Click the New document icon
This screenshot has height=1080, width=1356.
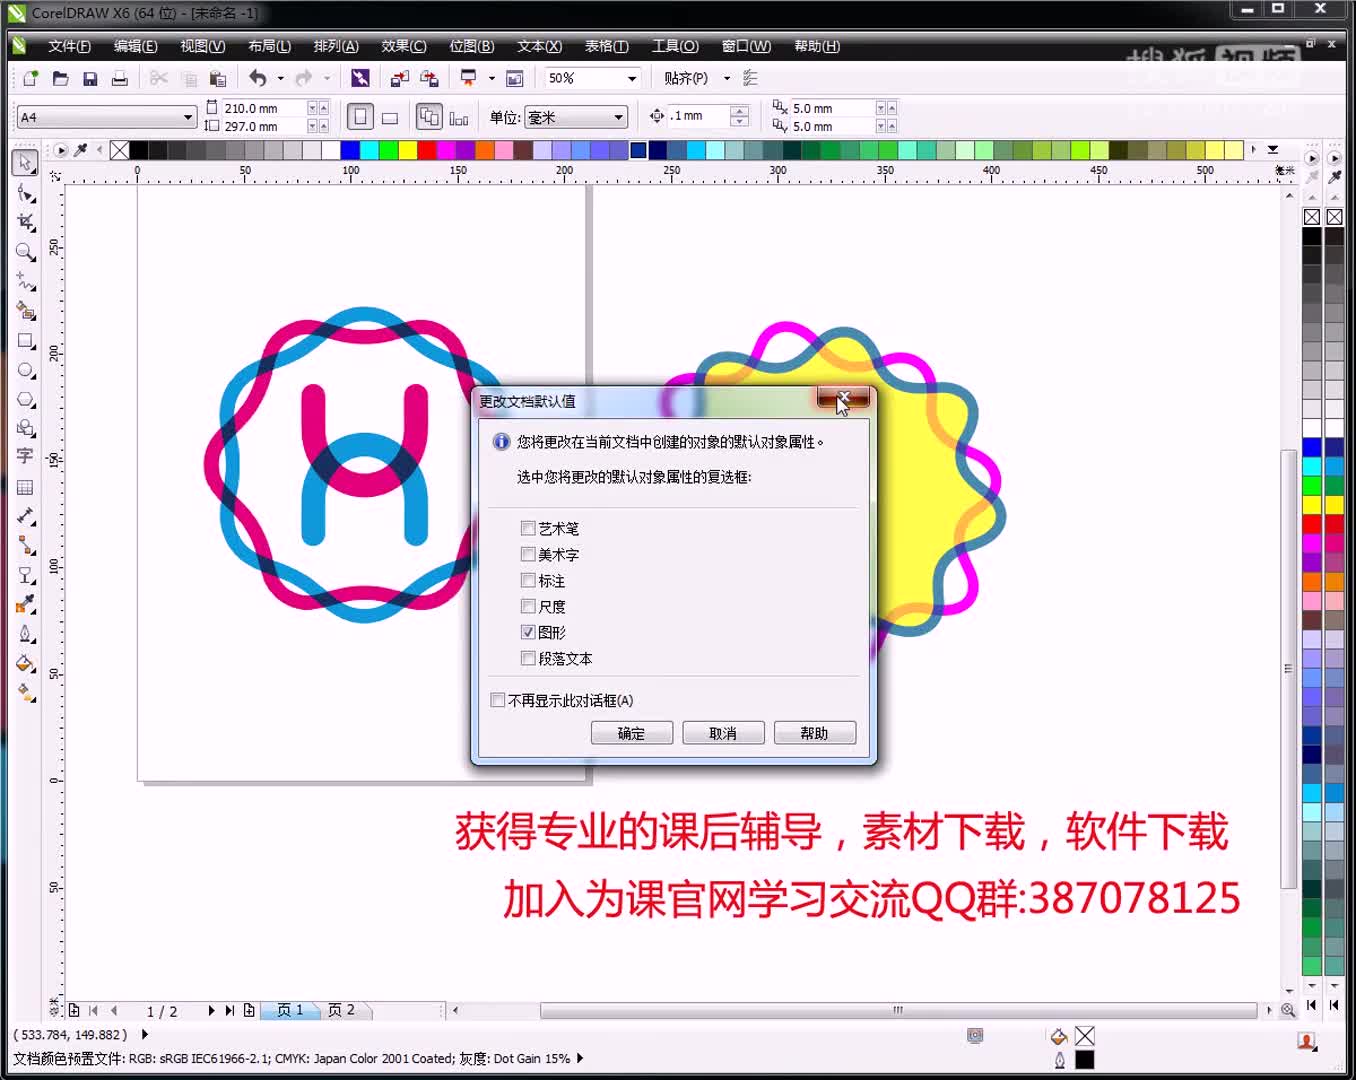click(x=31, y=78)
